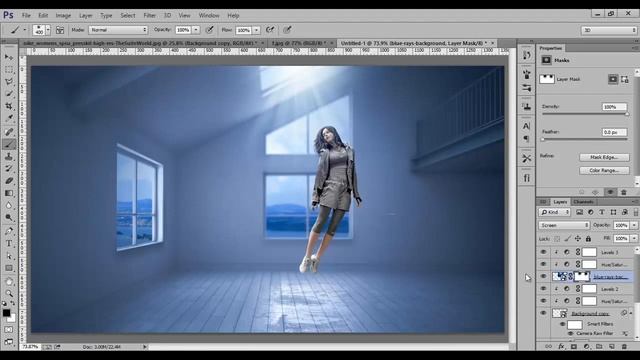This screenshot has height=360, width=640.
Task: Toggle Quick Mask mode
Action: coord(9,329)
